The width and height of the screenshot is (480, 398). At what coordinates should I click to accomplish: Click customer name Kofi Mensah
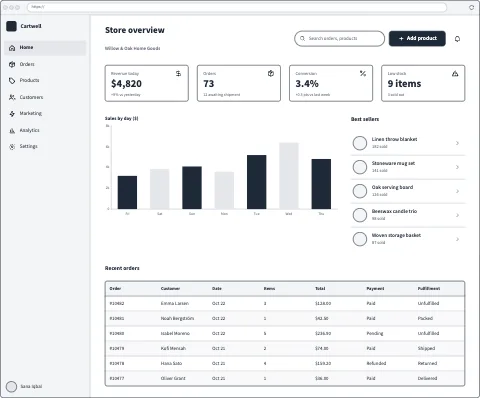(173, 349)
